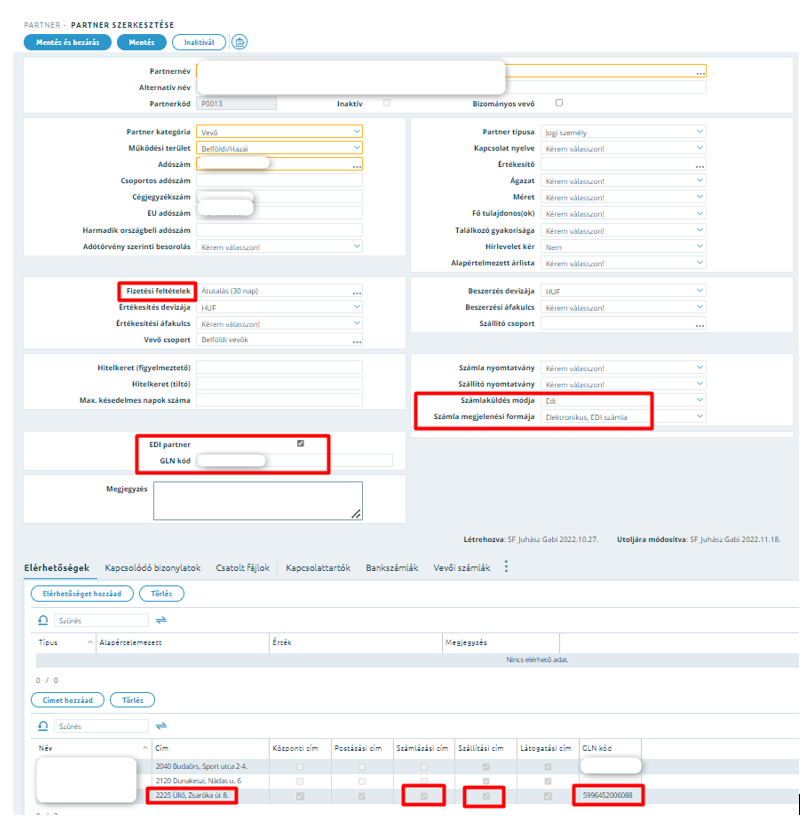
Task: Click the Hitelkeret (figyelmeztető) field
Action: 279,367
